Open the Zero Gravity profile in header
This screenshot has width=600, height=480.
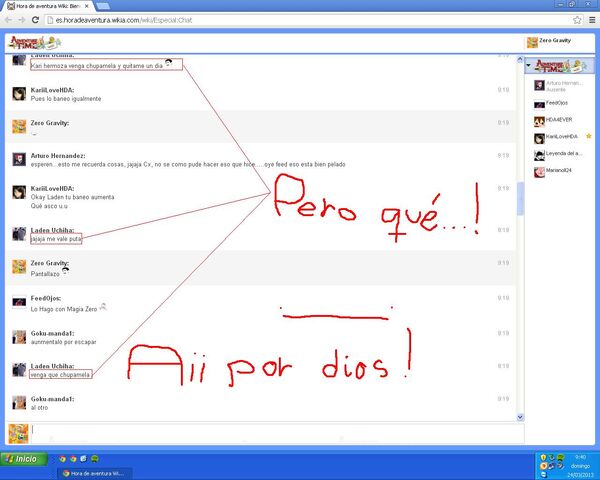[x=549, y=41]
